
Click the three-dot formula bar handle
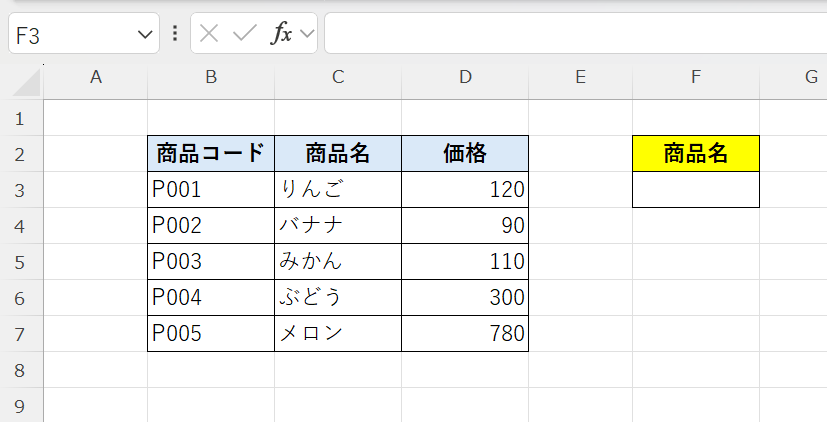pos(175,33)
